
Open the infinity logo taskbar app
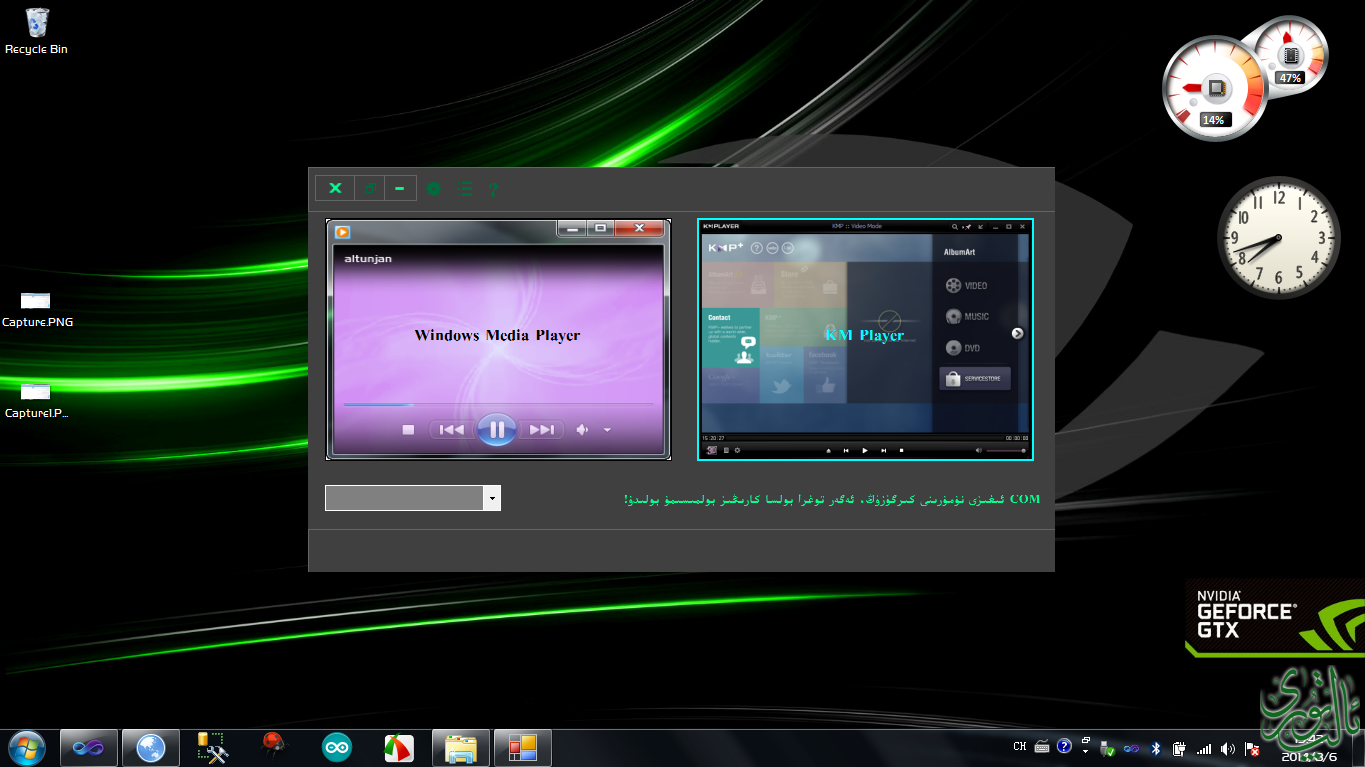(89, 747)
